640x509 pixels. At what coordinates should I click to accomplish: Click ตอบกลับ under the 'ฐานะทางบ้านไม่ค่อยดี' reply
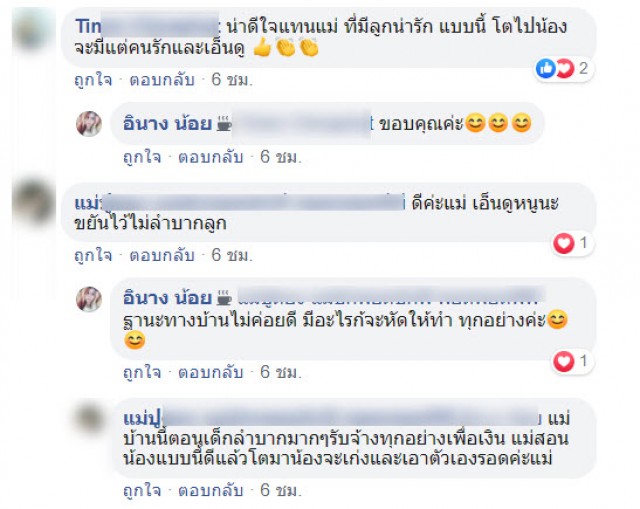[211, 372]
